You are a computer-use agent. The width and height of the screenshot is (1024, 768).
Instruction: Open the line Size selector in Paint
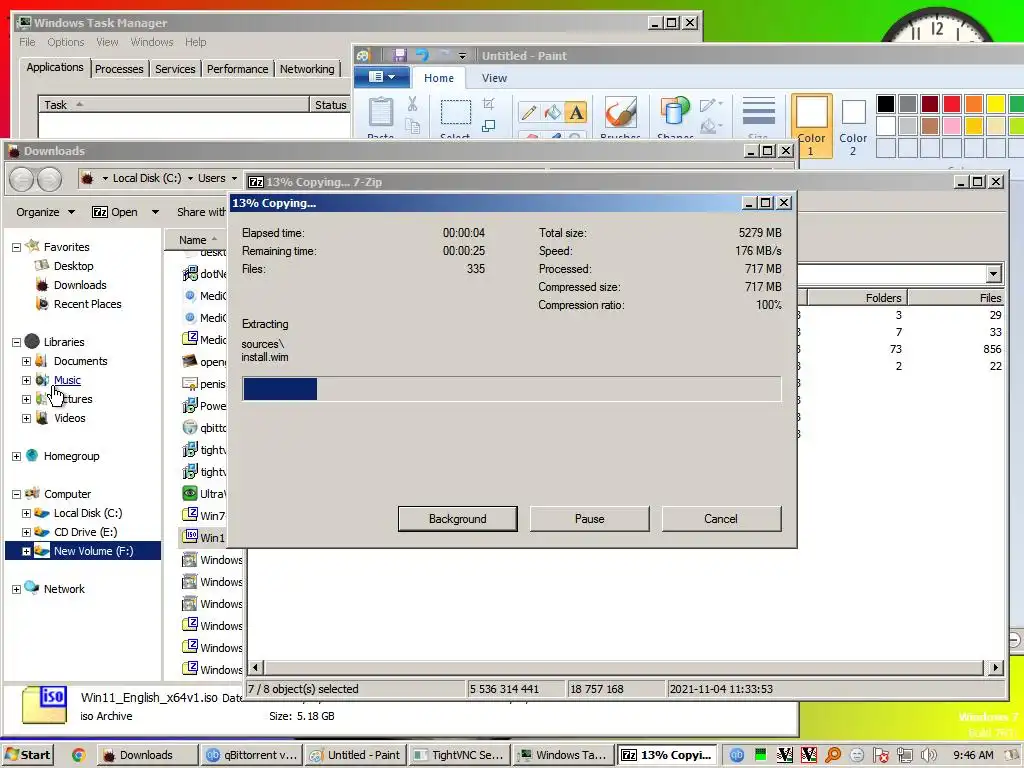click(x=759, y=111)
